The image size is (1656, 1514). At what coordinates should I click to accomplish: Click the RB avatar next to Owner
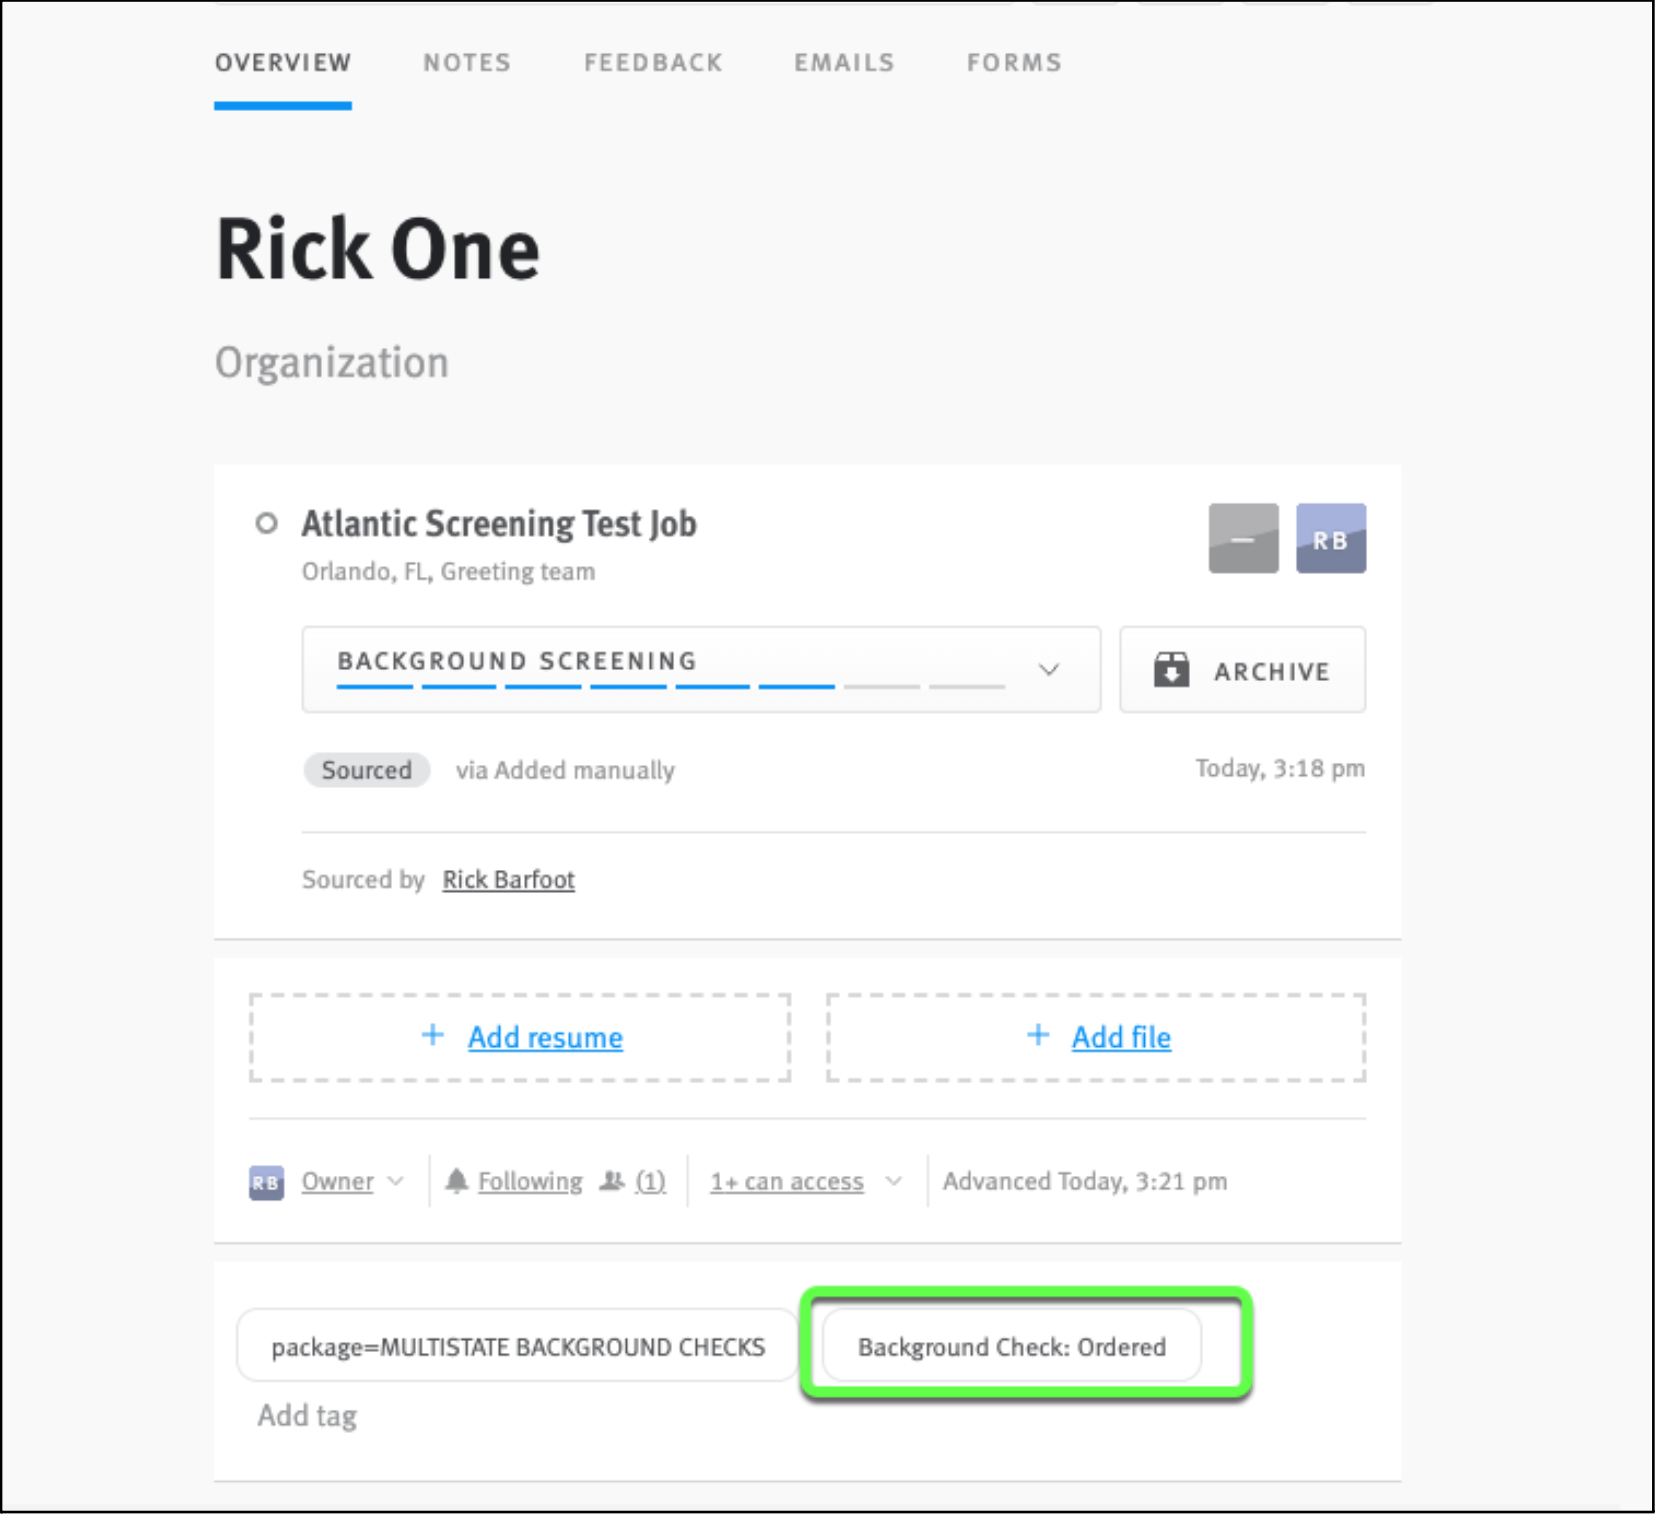click(265, 1182)
